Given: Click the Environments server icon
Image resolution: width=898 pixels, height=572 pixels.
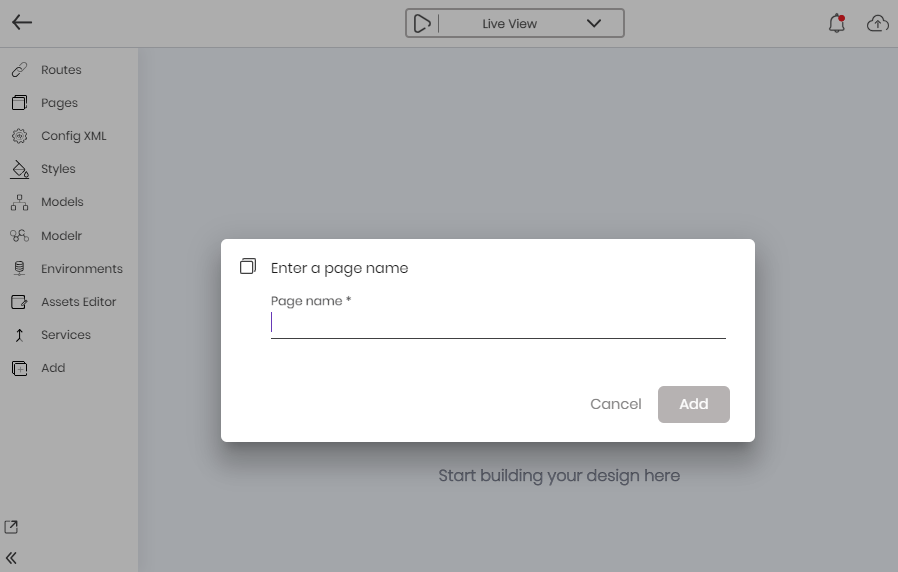Looking at the screenshot, I should [19, 269].
